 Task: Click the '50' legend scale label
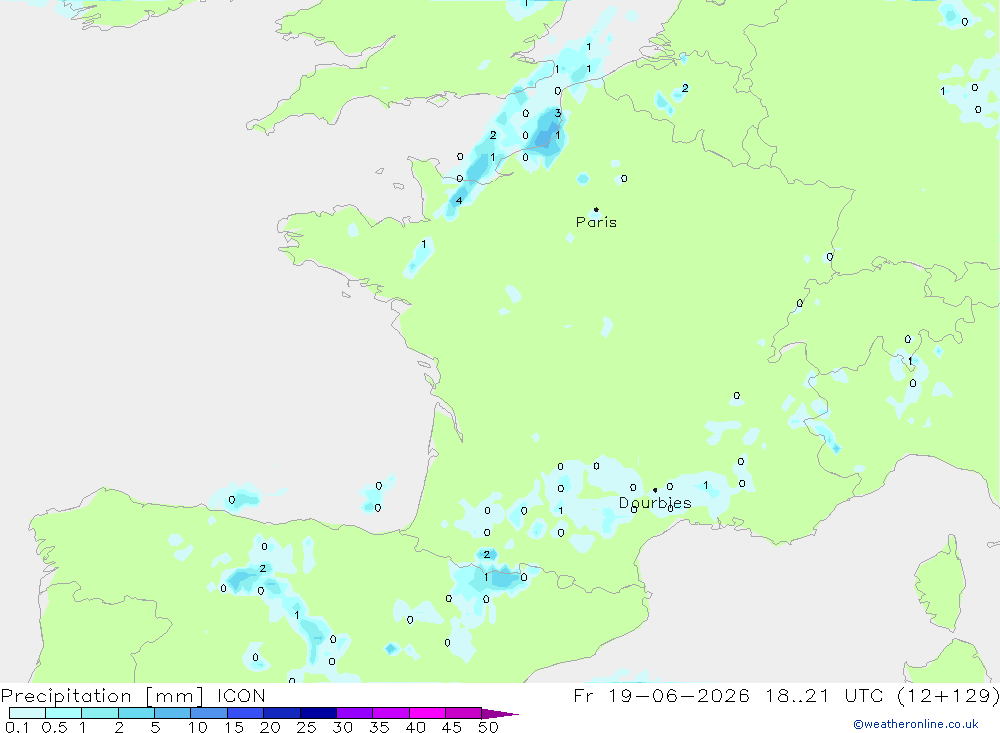[489, 727]
